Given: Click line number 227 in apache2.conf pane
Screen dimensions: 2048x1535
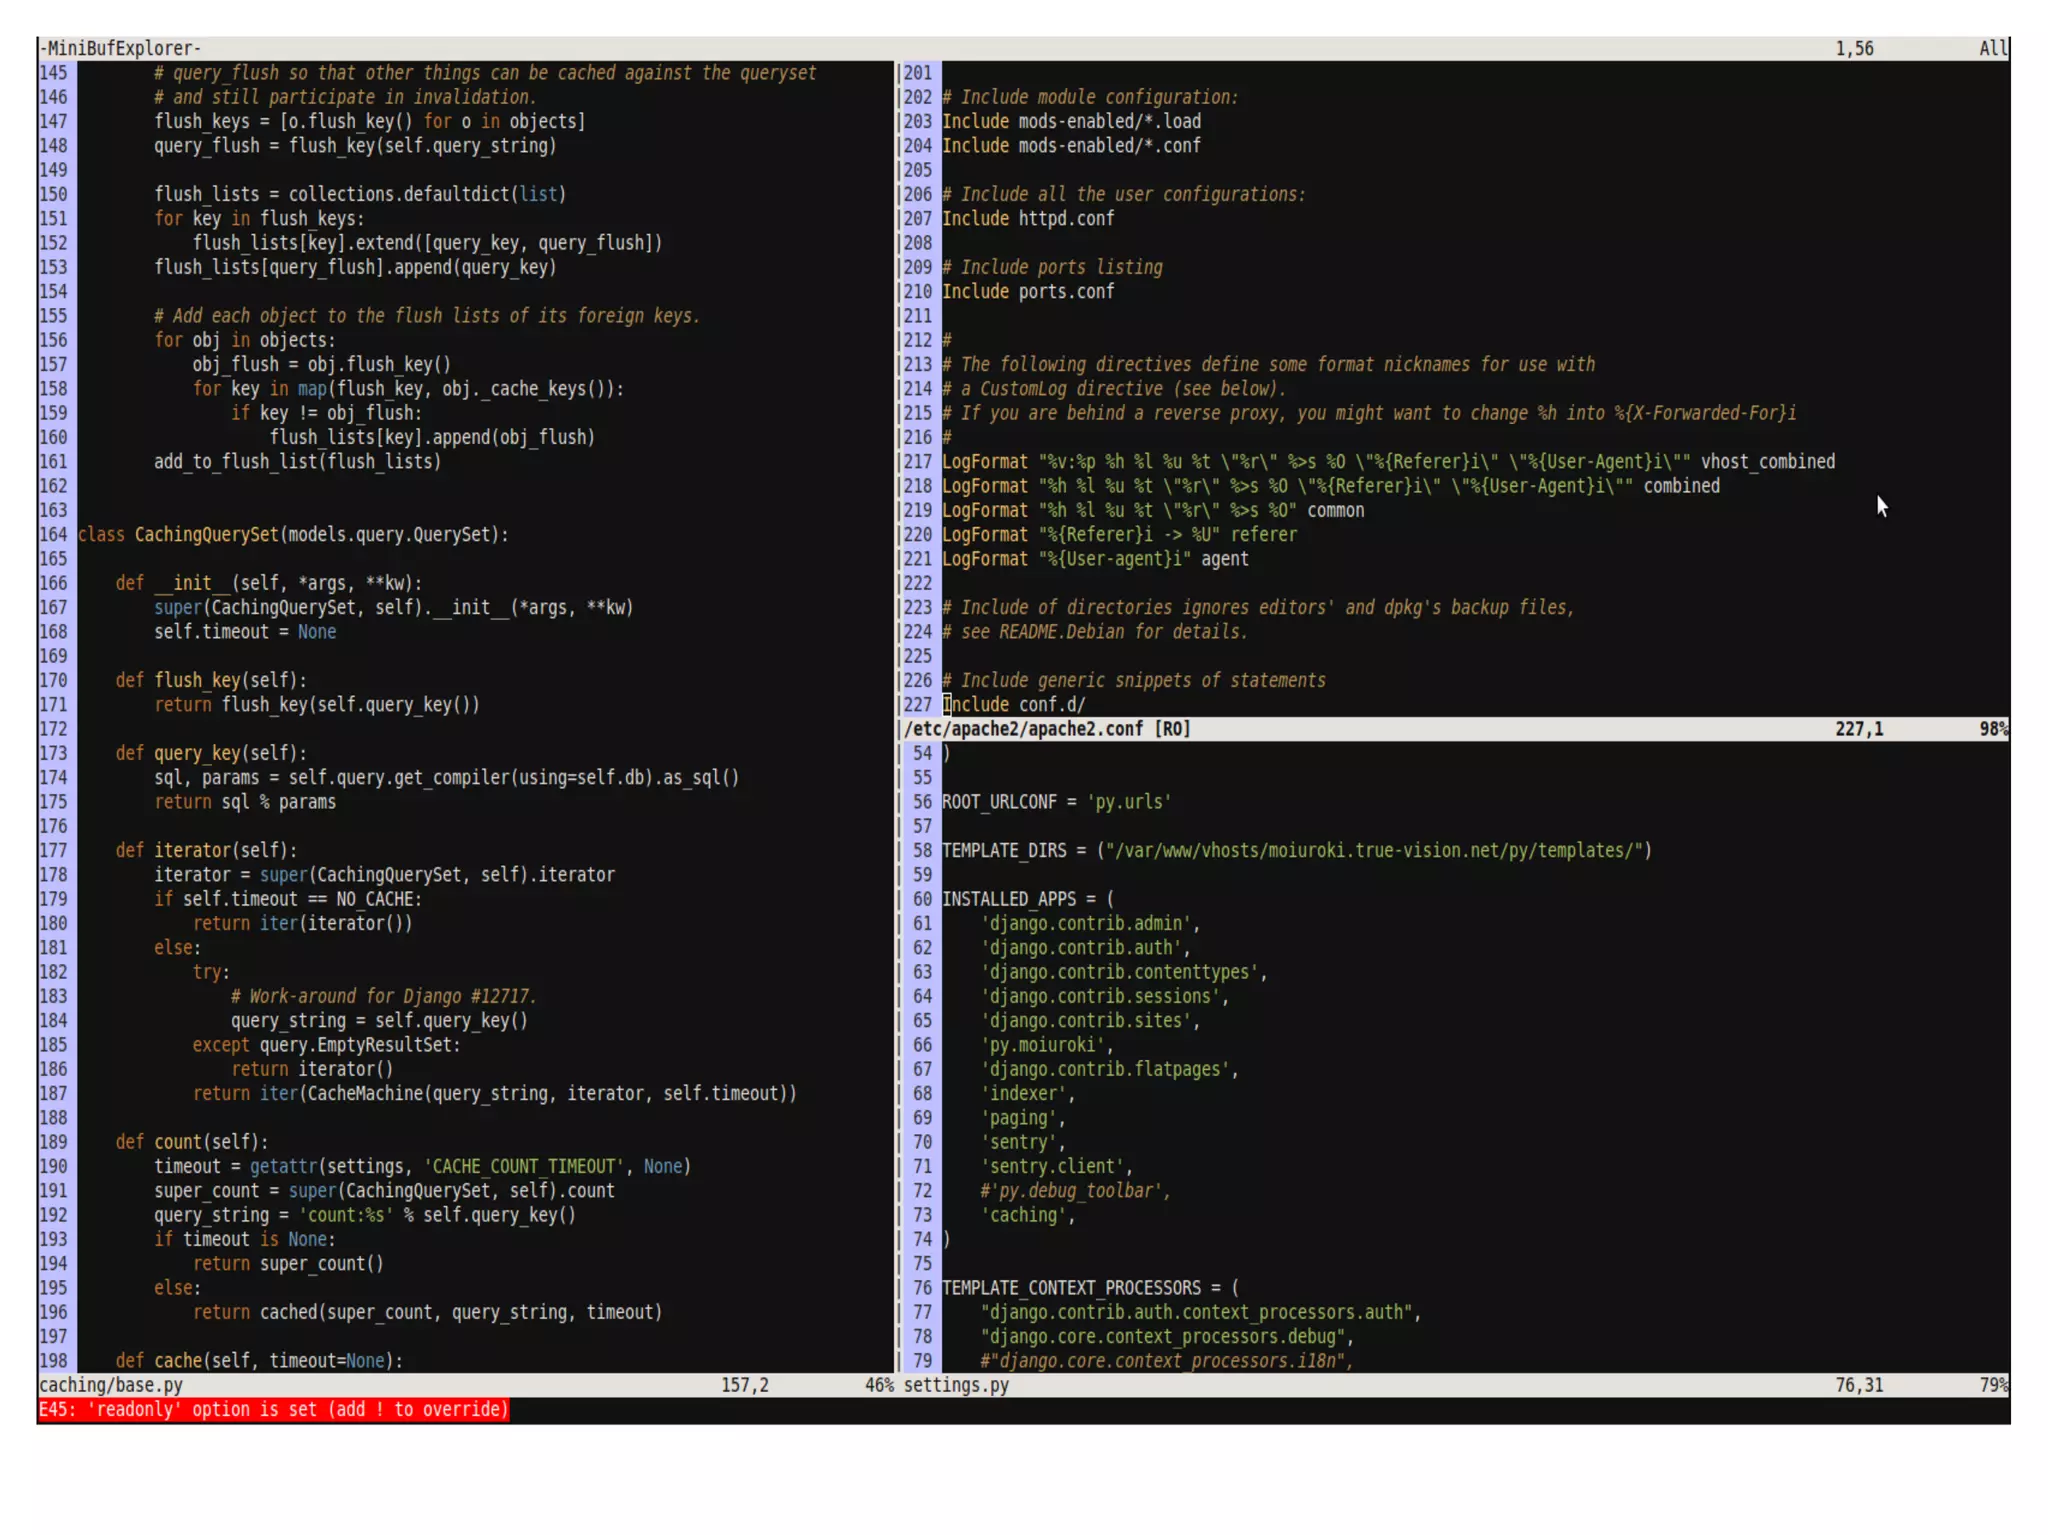Looking at the screenshot, I should 917,704.
